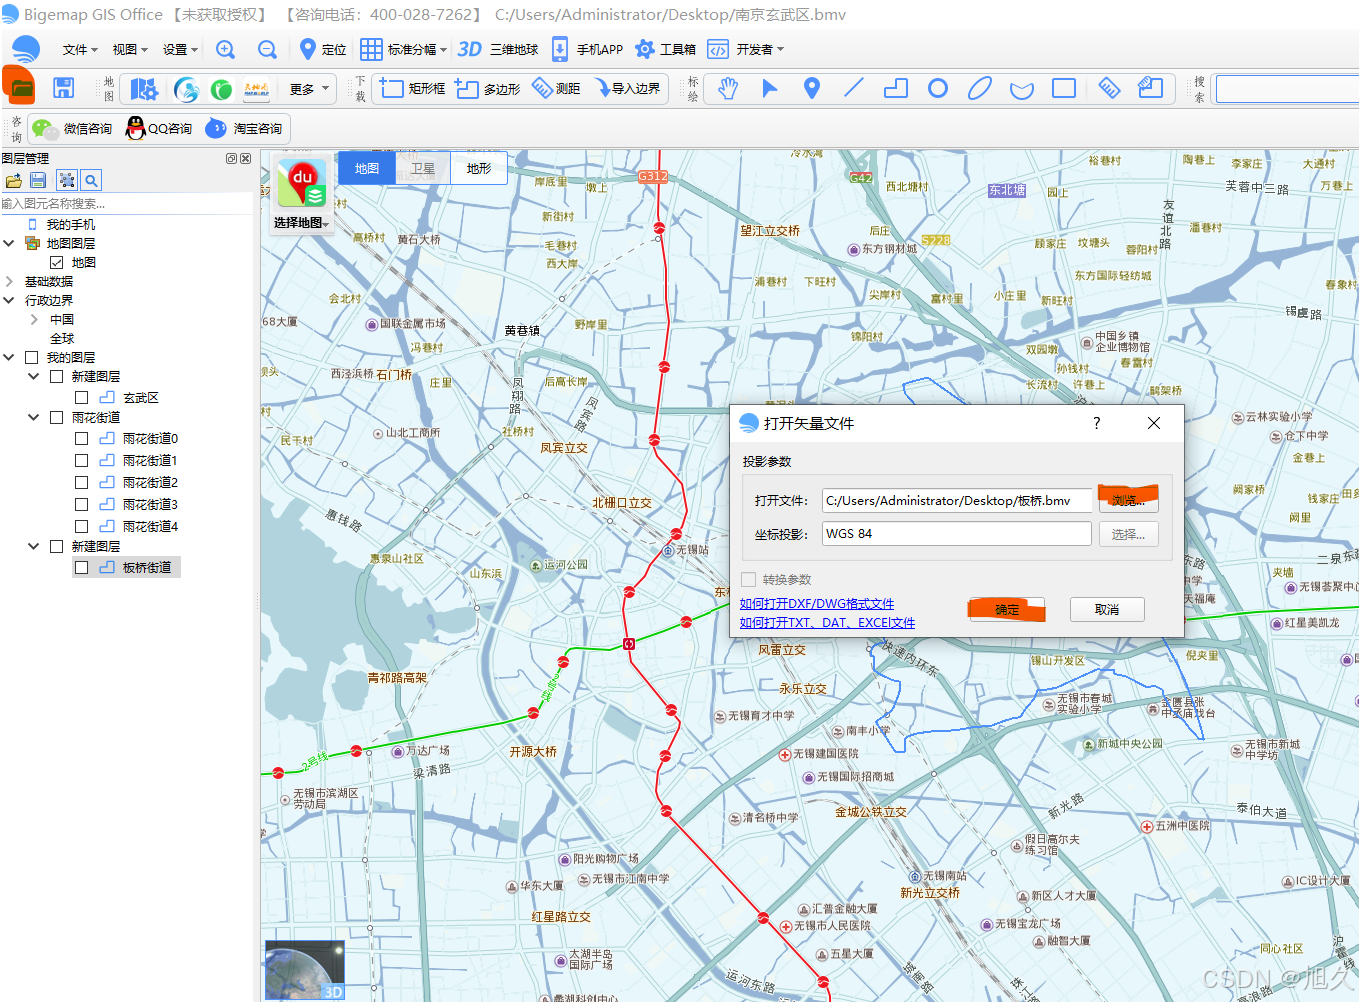Switch to the 卫星 map tab
Image resolution: width=1359 pixels, height=1002 pixels.
423,168
